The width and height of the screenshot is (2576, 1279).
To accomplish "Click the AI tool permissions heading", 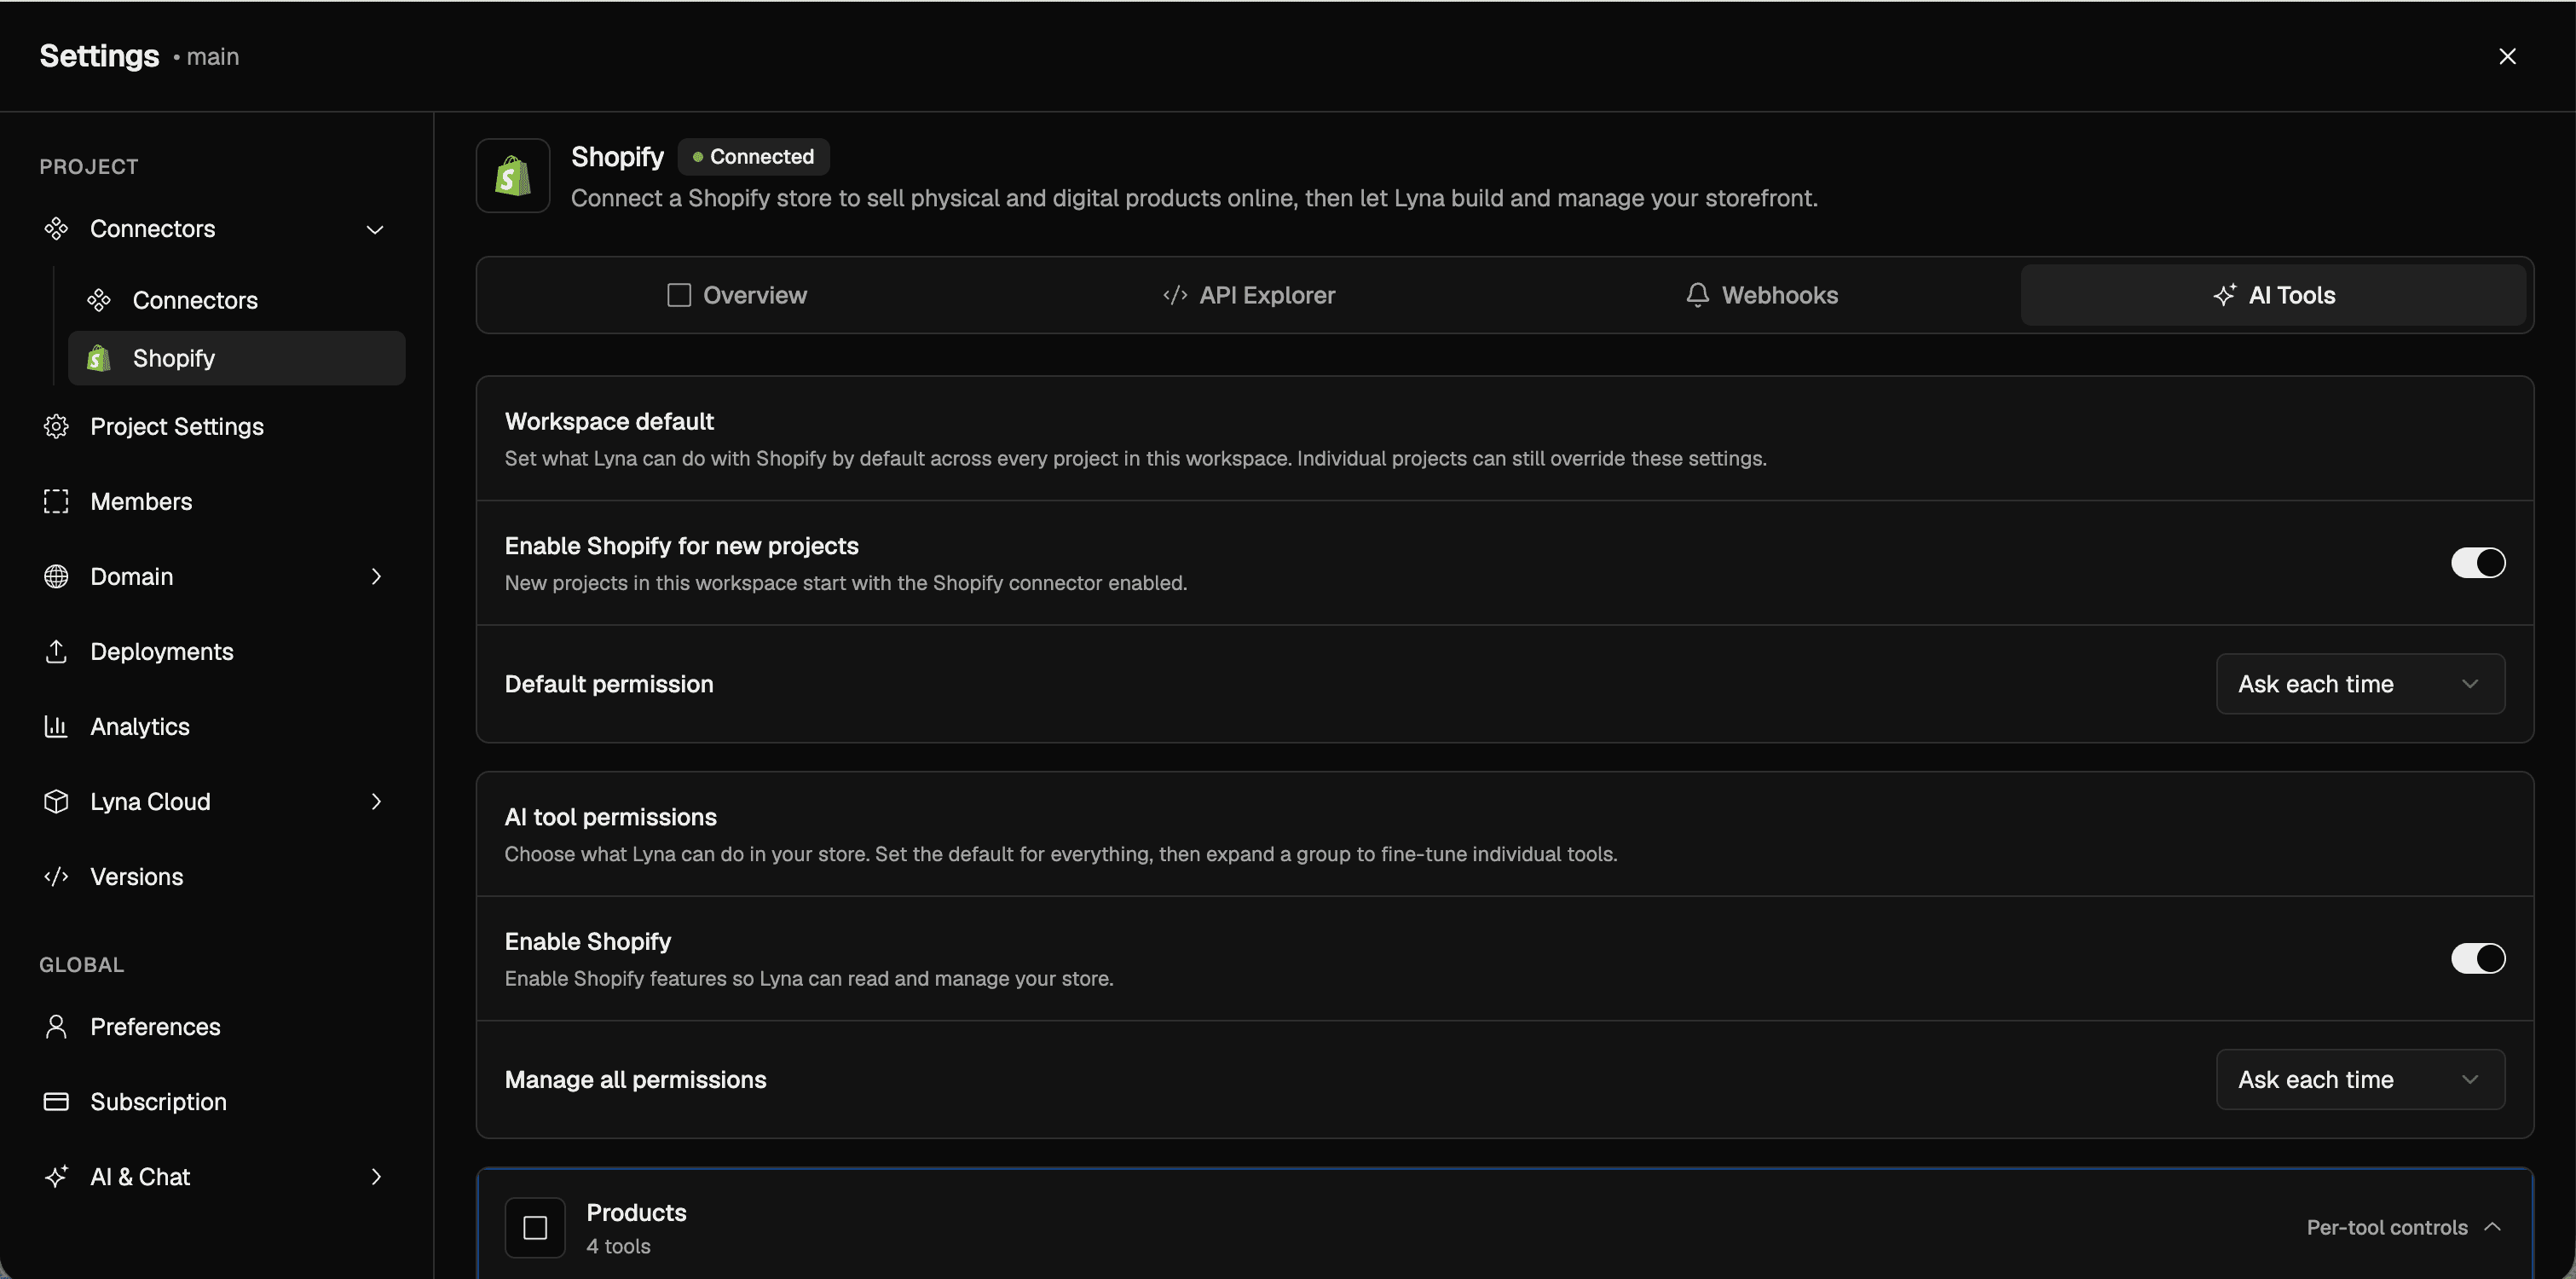I will click(x=611, y=818).
